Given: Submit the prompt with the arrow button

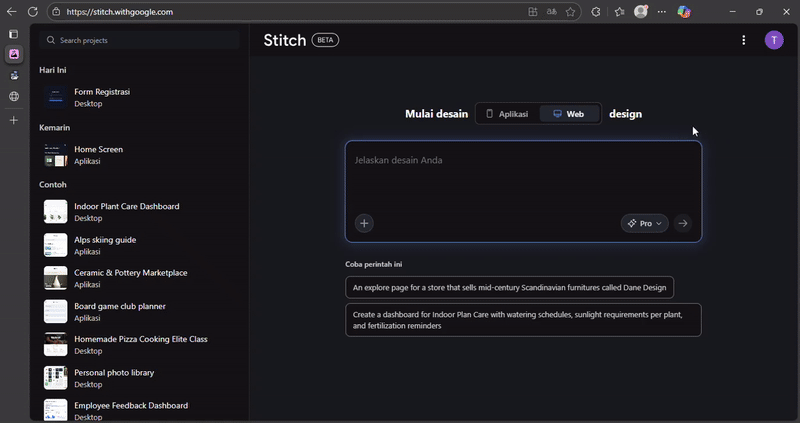Looking at the screenshot, I should [683, 223].
